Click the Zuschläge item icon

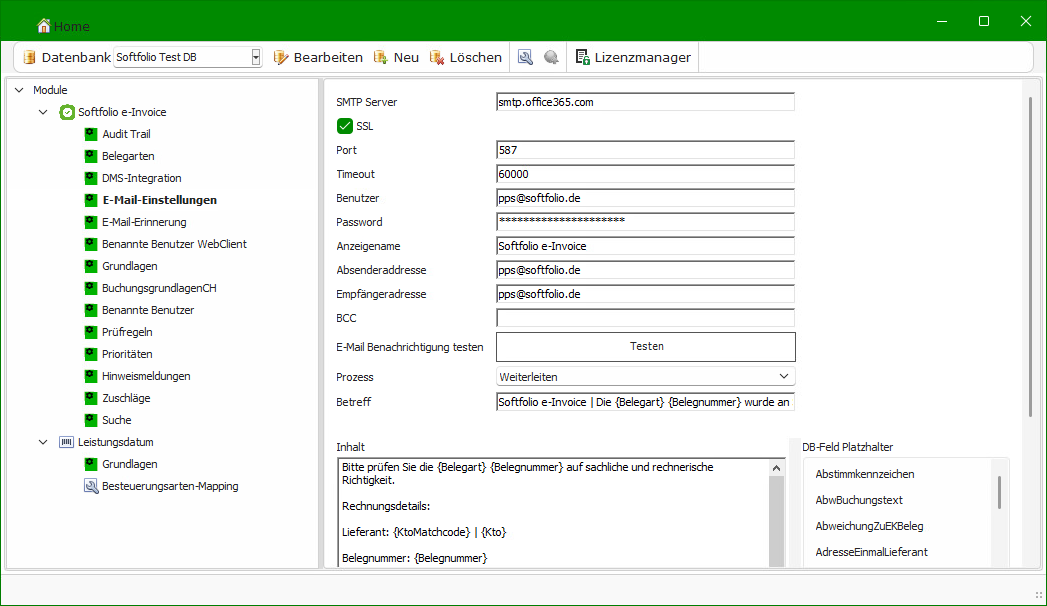pyautogui.click(x=91, y=398)
